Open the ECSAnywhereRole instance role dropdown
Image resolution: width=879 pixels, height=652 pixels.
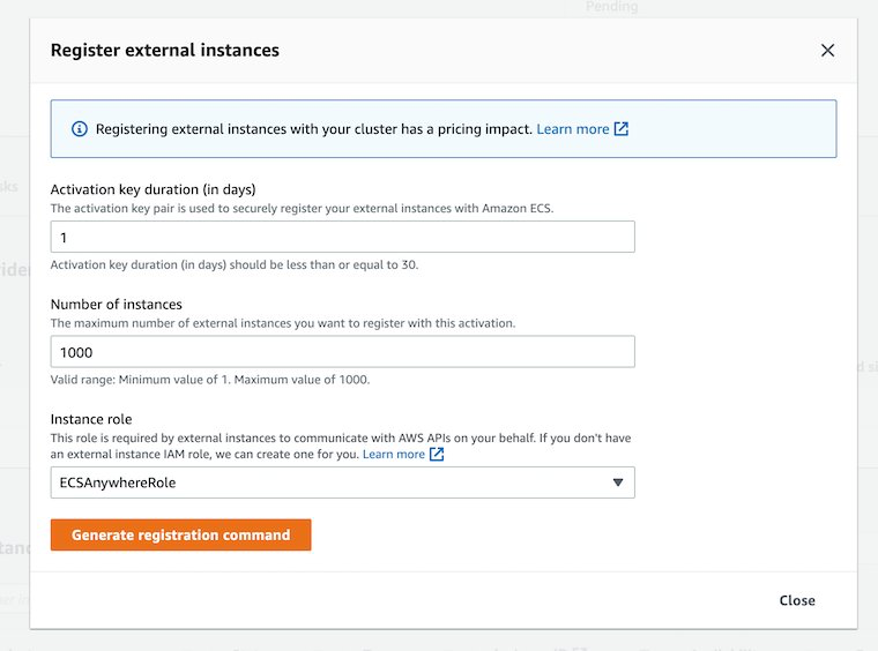coord(342,482)
